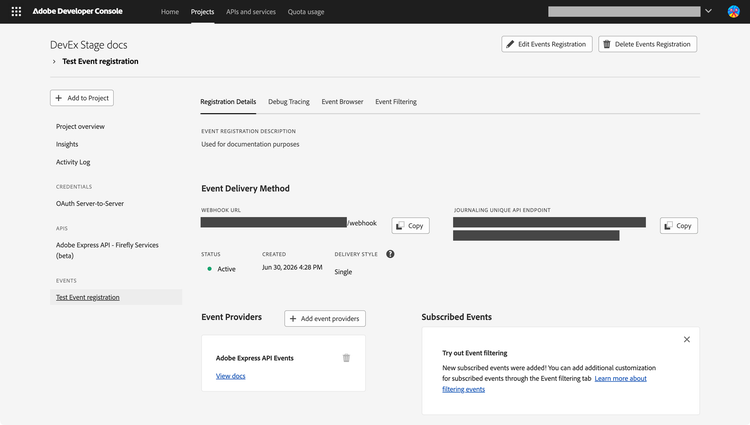Open Insights in sidebar
Viewport: 750px width, 425px height.
click(67, 144)
